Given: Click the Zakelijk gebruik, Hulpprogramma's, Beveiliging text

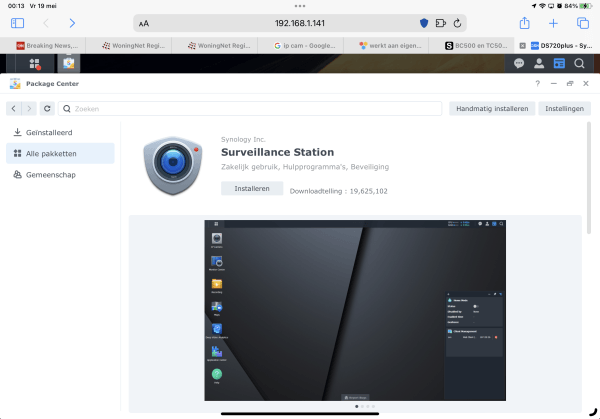Looking at the screenshot, I should (305, 167).
